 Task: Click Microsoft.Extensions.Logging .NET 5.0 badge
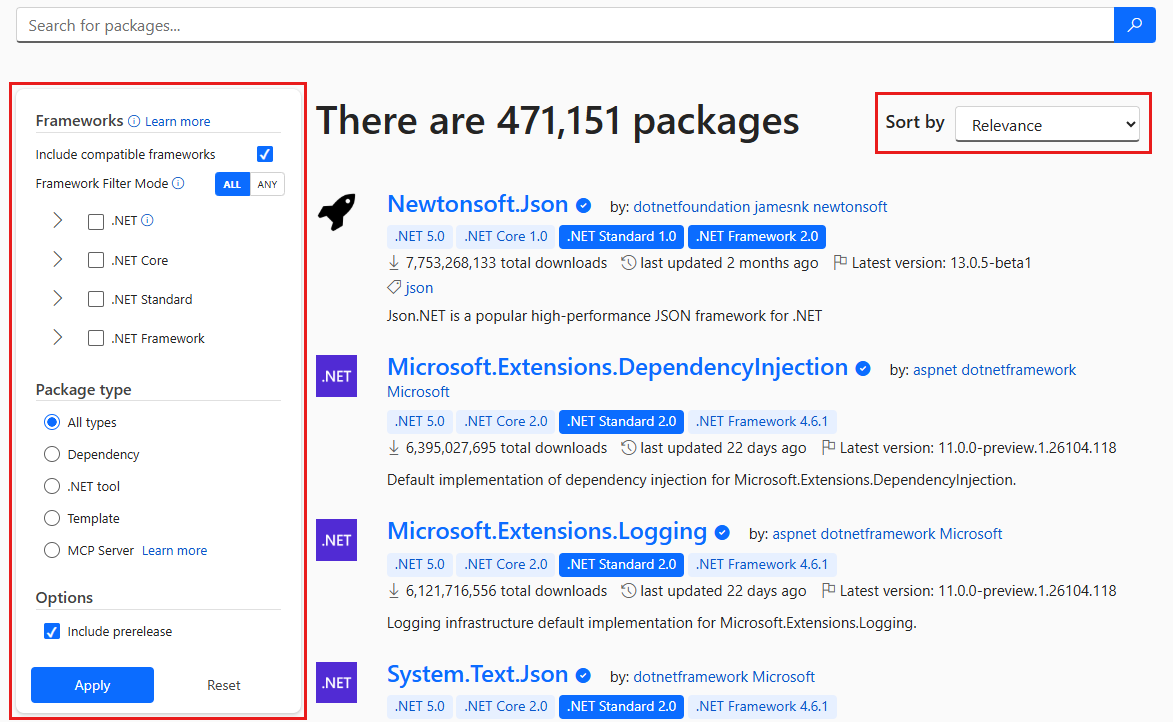click(x=420, y=564)
